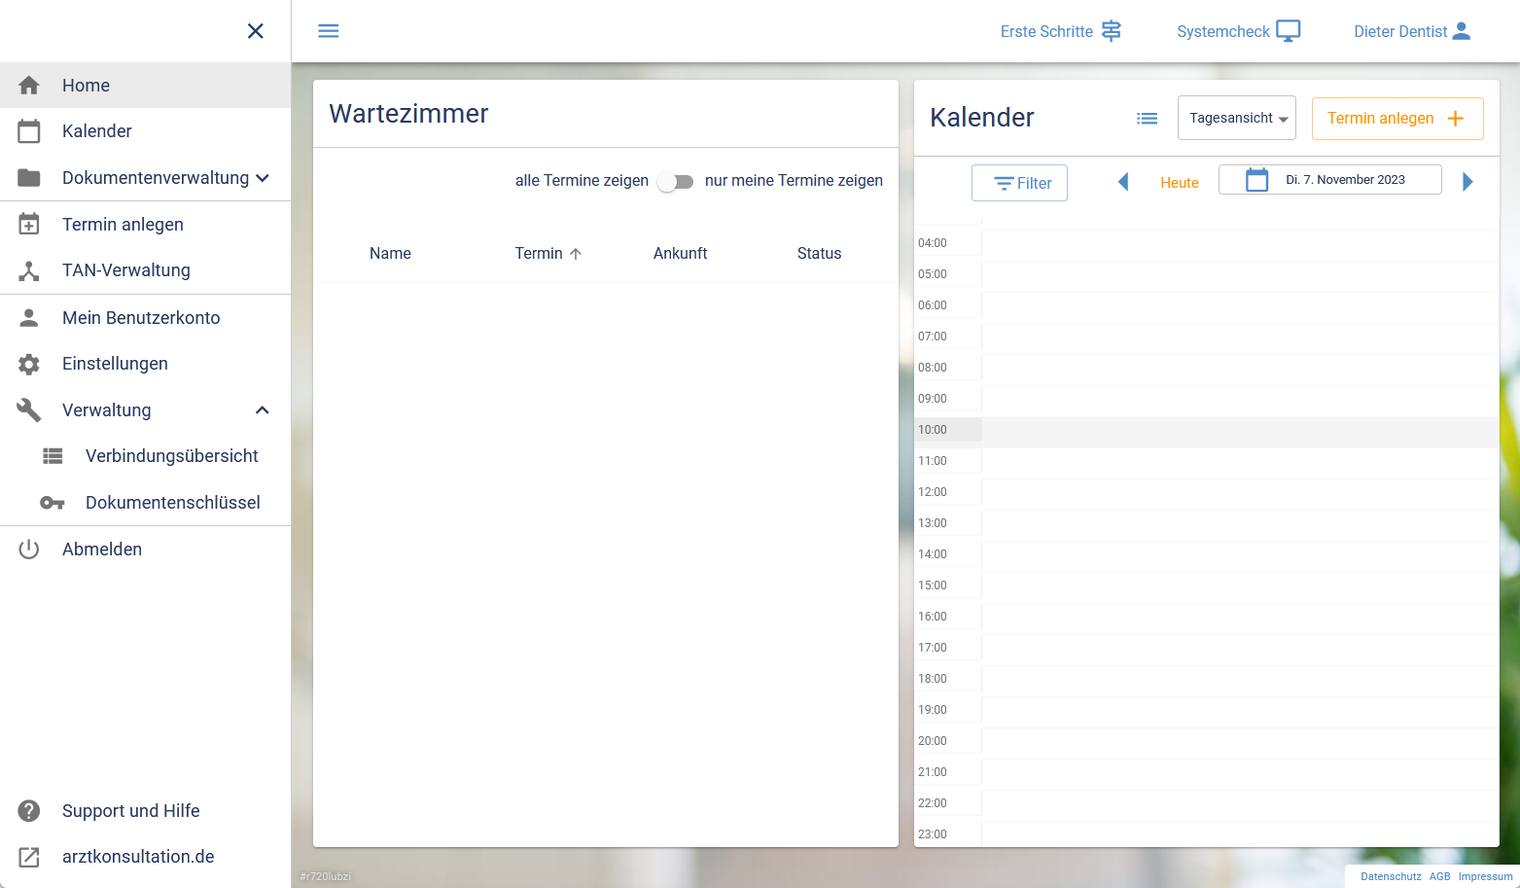The width and height of the screenshot is (1520, 888).
Task: Open the Tagesansicht view dropdown
Action: [1237, 118]
